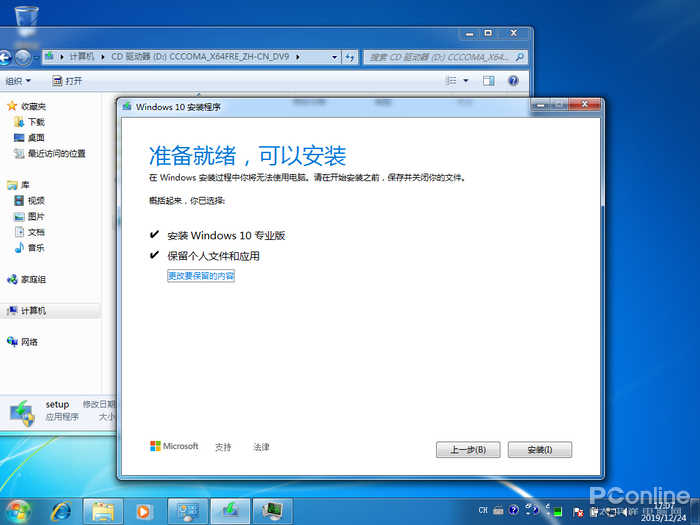
Task: Click the 安装(I) install button
Action: click(540, 450)
